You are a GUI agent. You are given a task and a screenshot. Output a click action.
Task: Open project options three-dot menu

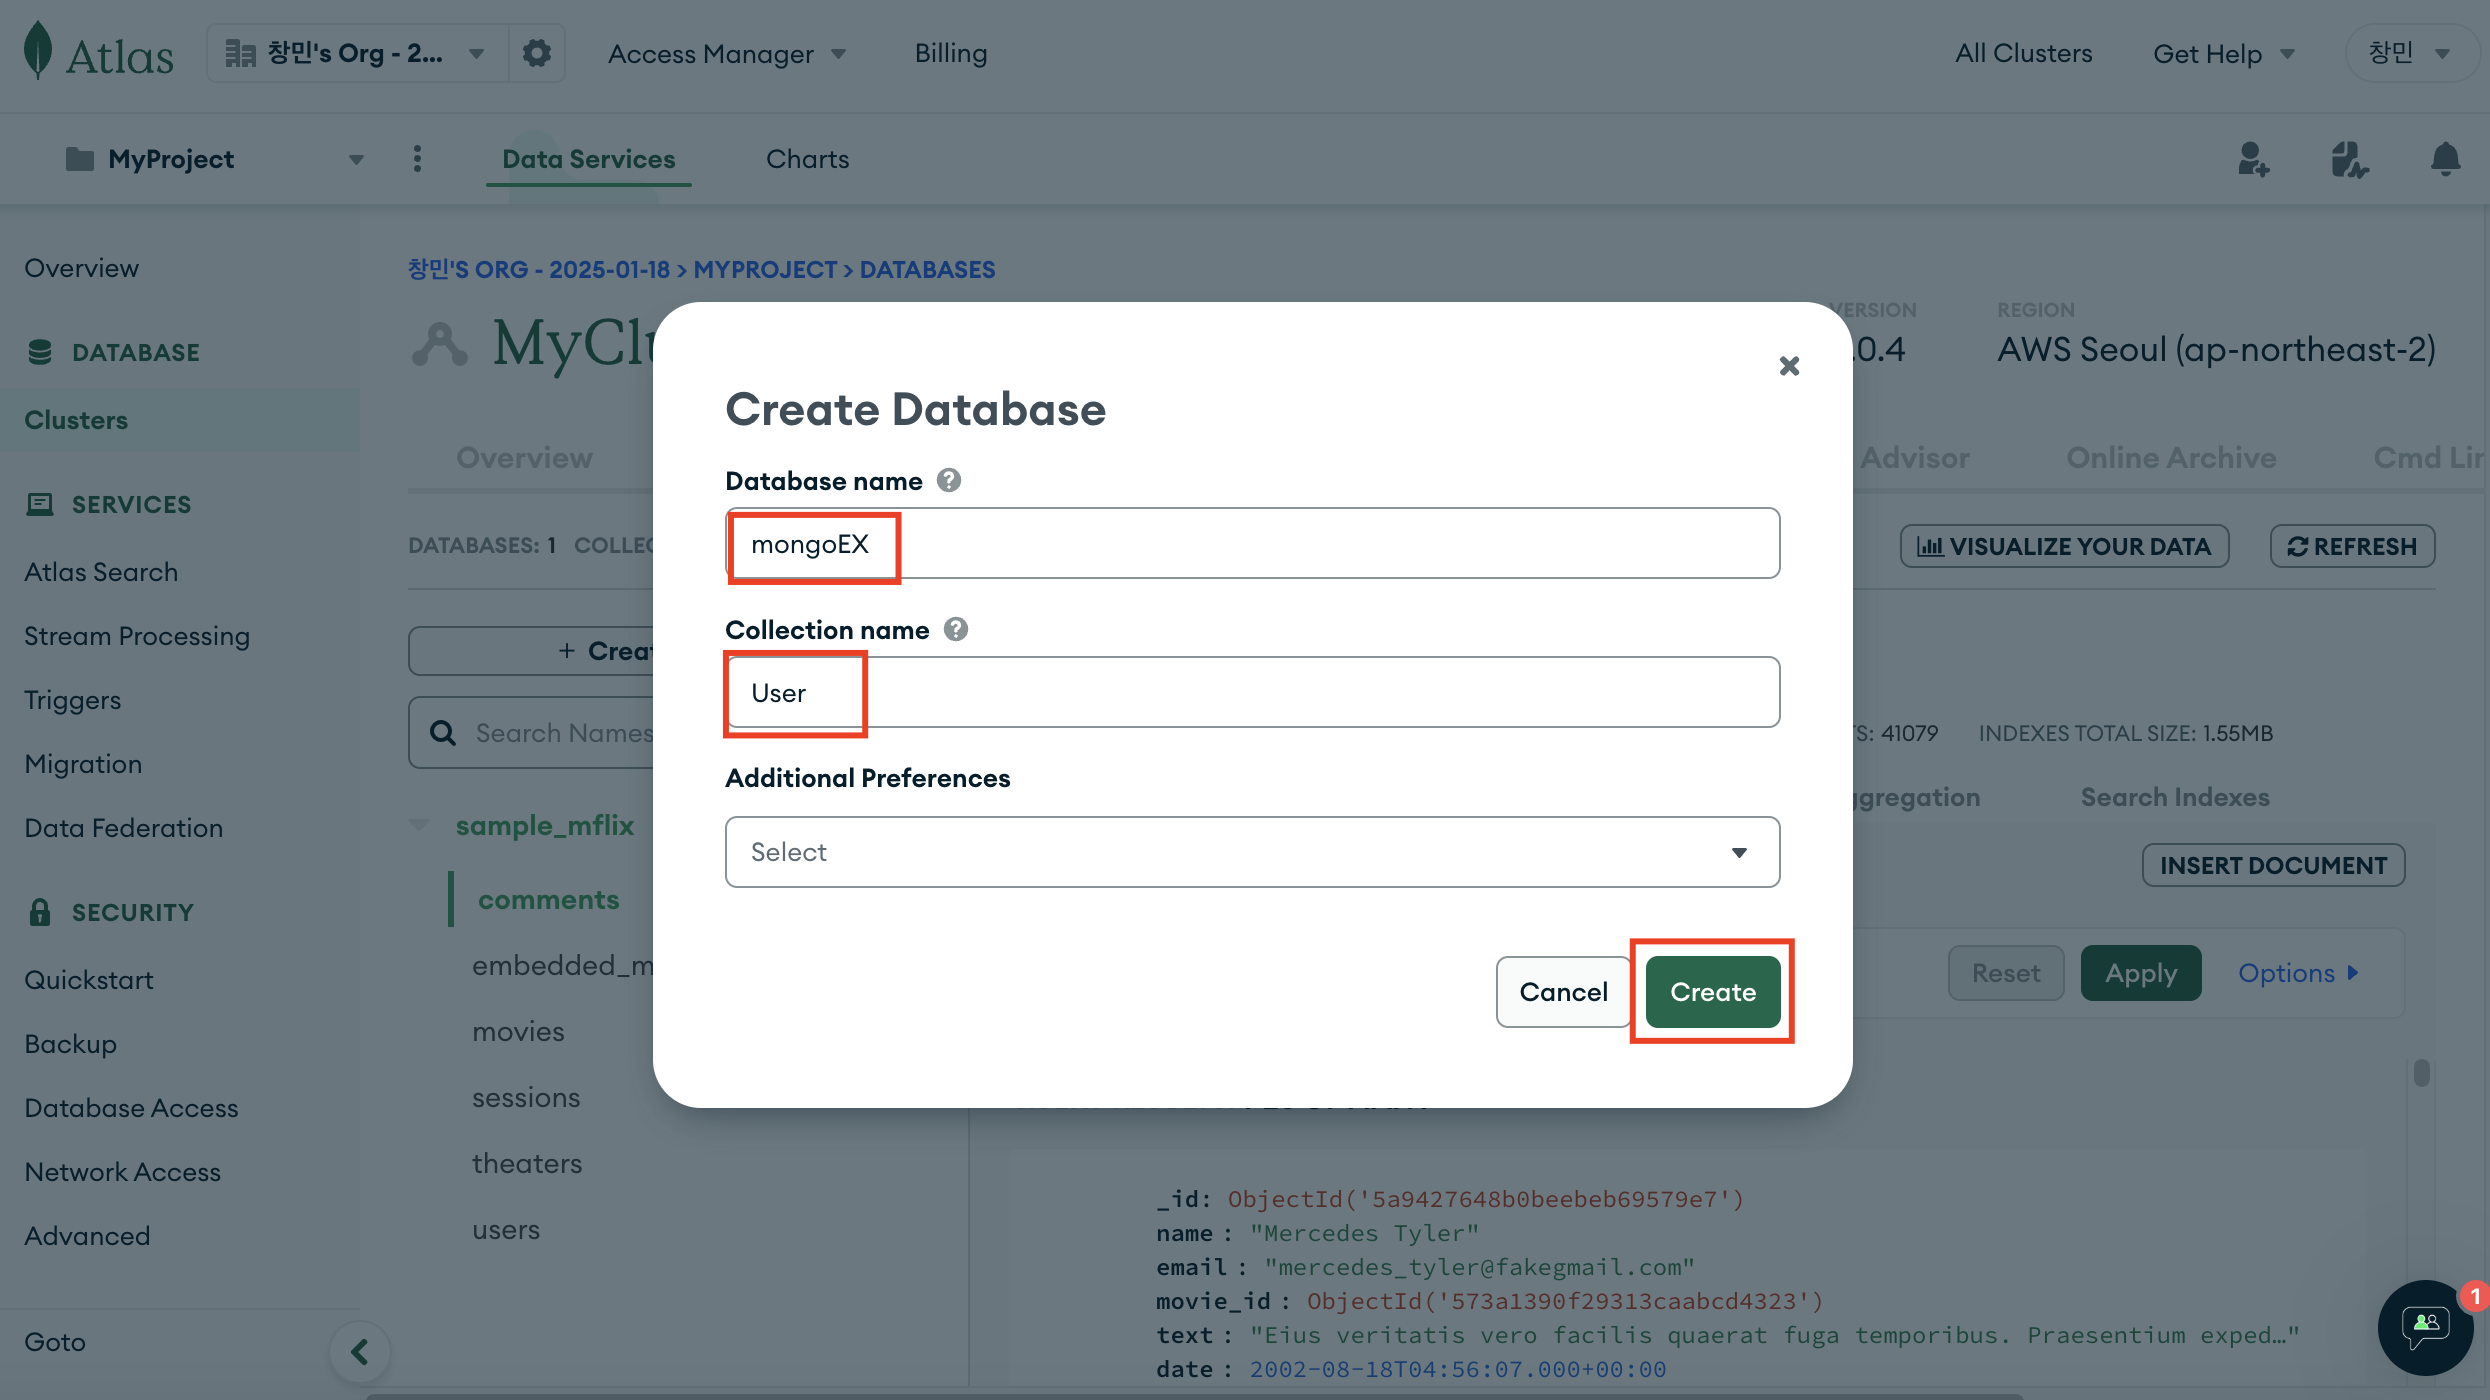[417, 159]
